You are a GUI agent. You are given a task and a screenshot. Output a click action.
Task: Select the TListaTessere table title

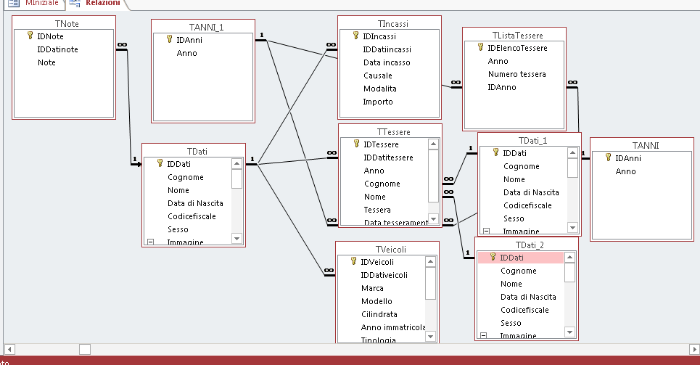click(x=517, y=35)
